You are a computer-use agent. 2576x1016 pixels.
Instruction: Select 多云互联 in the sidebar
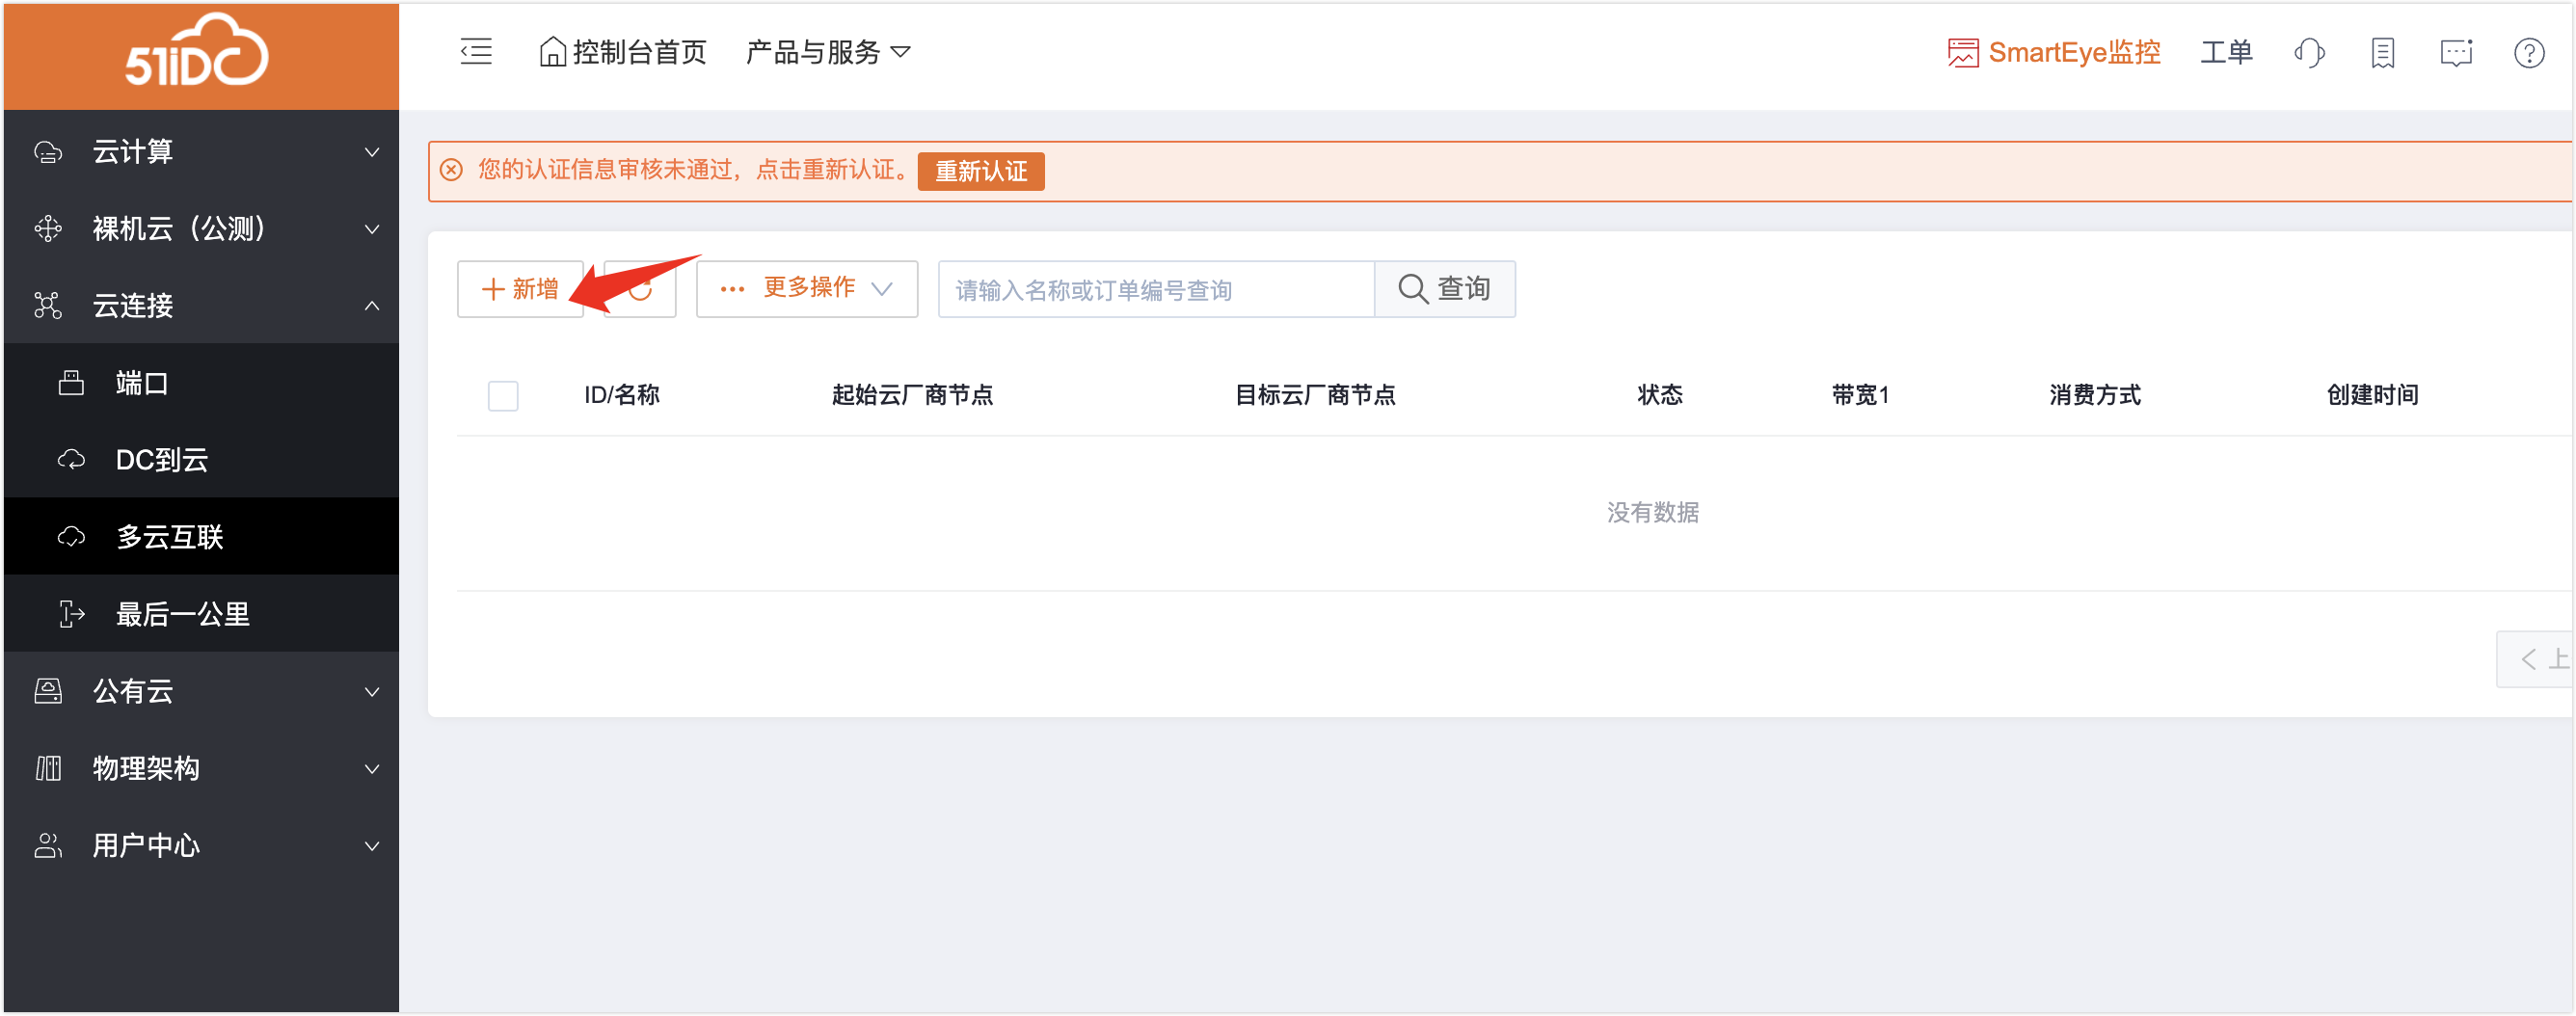point(170,537)
